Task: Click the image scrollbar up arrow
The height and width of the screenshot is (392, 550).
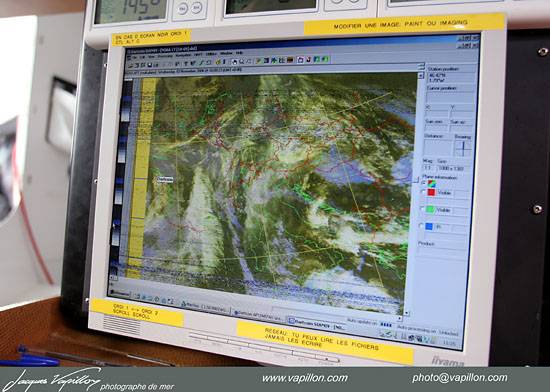Action: tap(421, 75)
